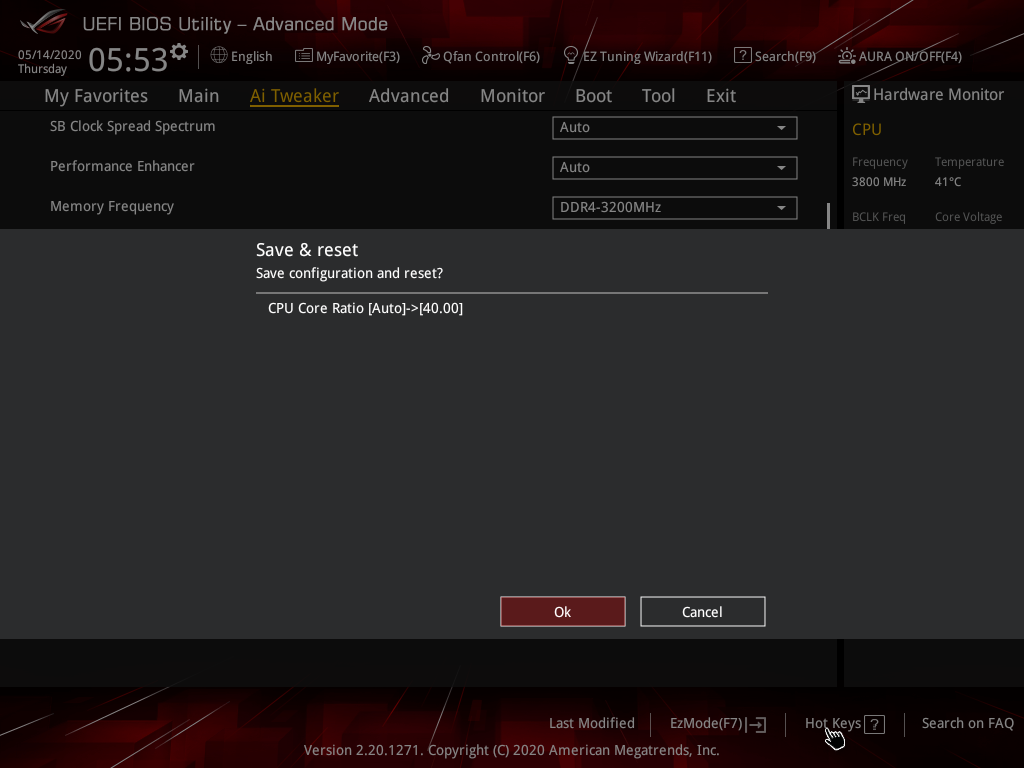1024x768 pixels.
Task: Open the Exit tab
Action: [x=721, y=96]
